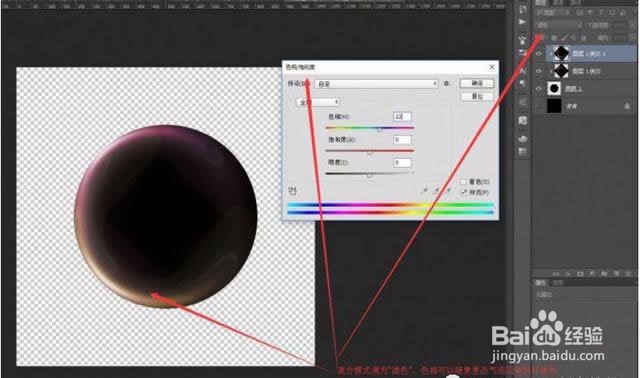Screen dimensions: 640x378
Task: Toggle the preview (预览) checkbox
Action: [464, 192]
